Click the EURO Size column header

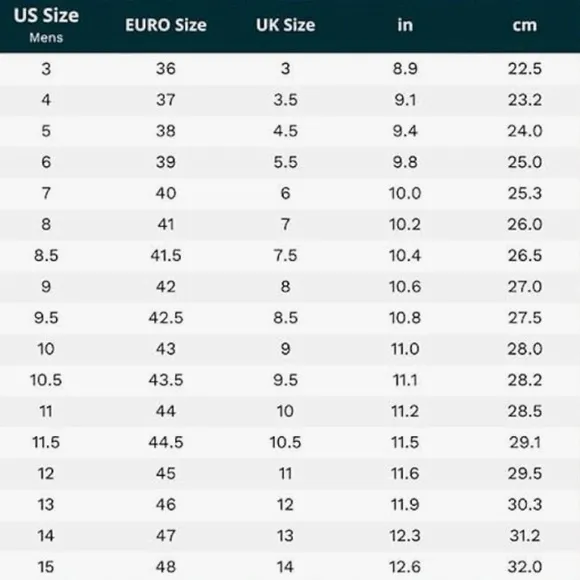tap(166, 25)
